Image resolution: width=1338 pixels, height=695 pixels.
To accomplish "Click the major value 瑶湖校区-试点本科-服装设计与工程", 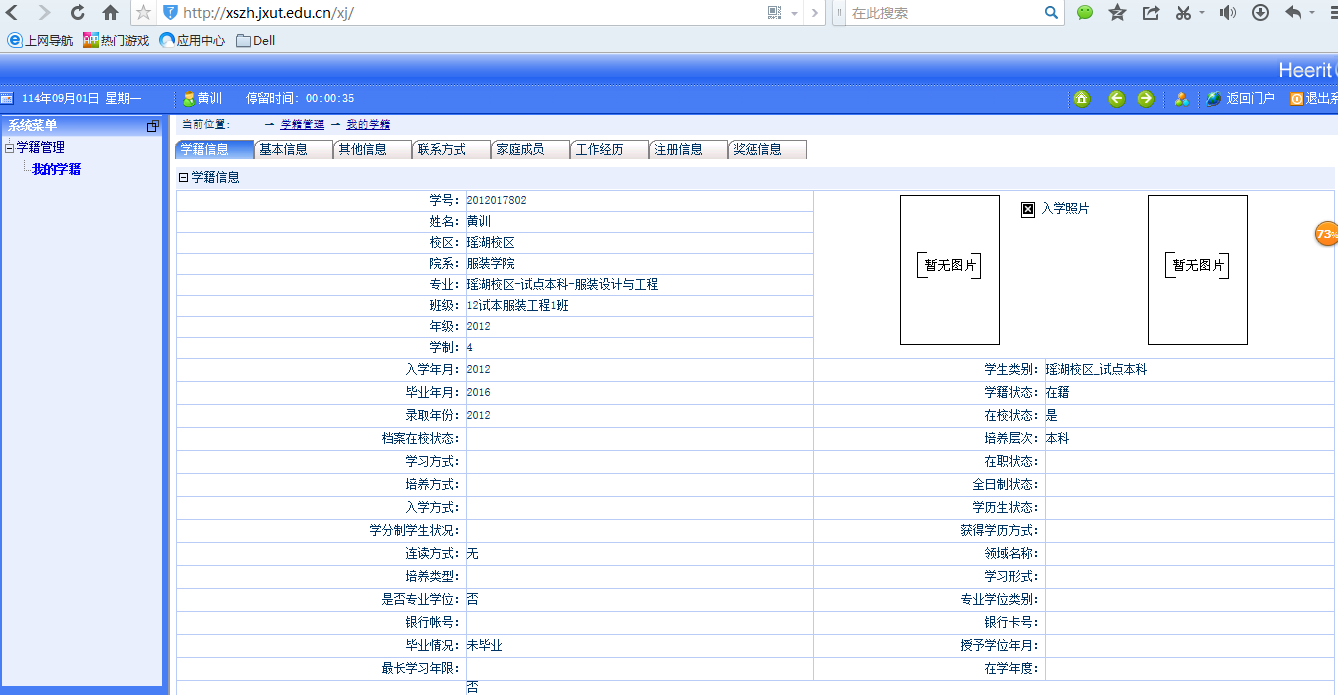I will click(x=562, y=285).
